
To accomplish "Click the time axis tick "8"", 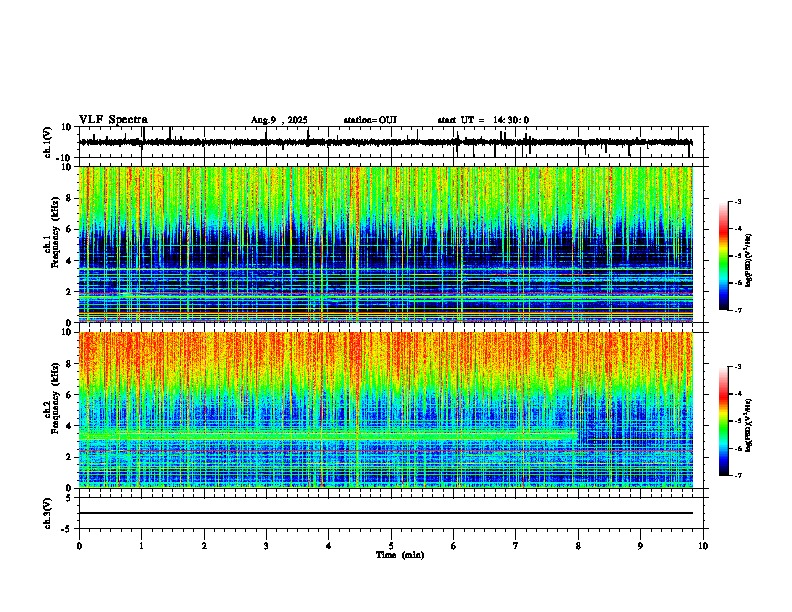I will pyautogui.click(x=578, y=546).
